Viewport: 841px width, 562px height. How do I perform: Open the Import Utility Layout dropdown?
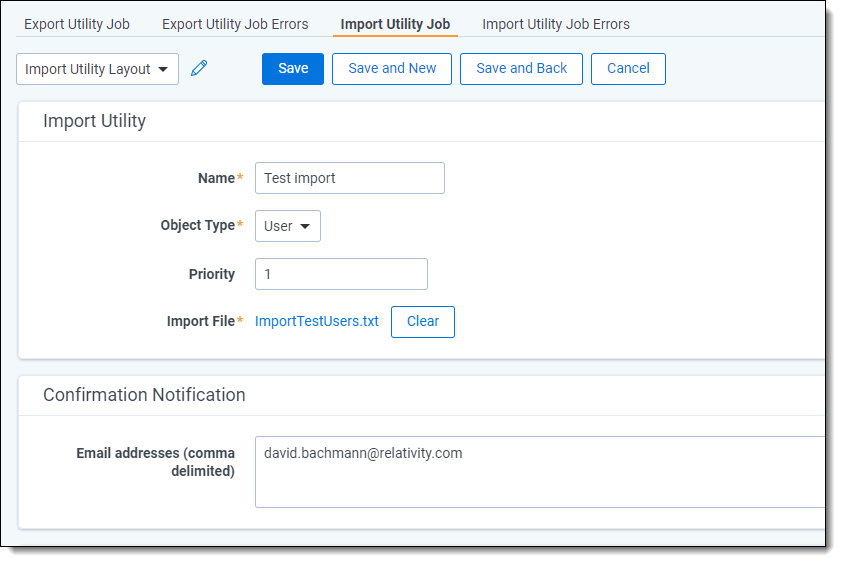pyautogui.click(x=97, y=69)
